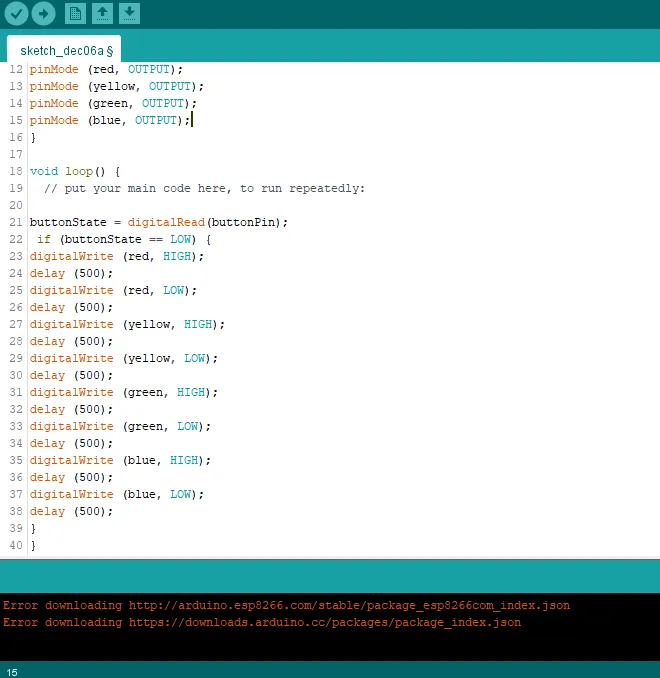Click 'digitalWrite (yellow, LOW);' on line 29
The width and height of the screenshot is (660, 678).
(x=124, y=358)
